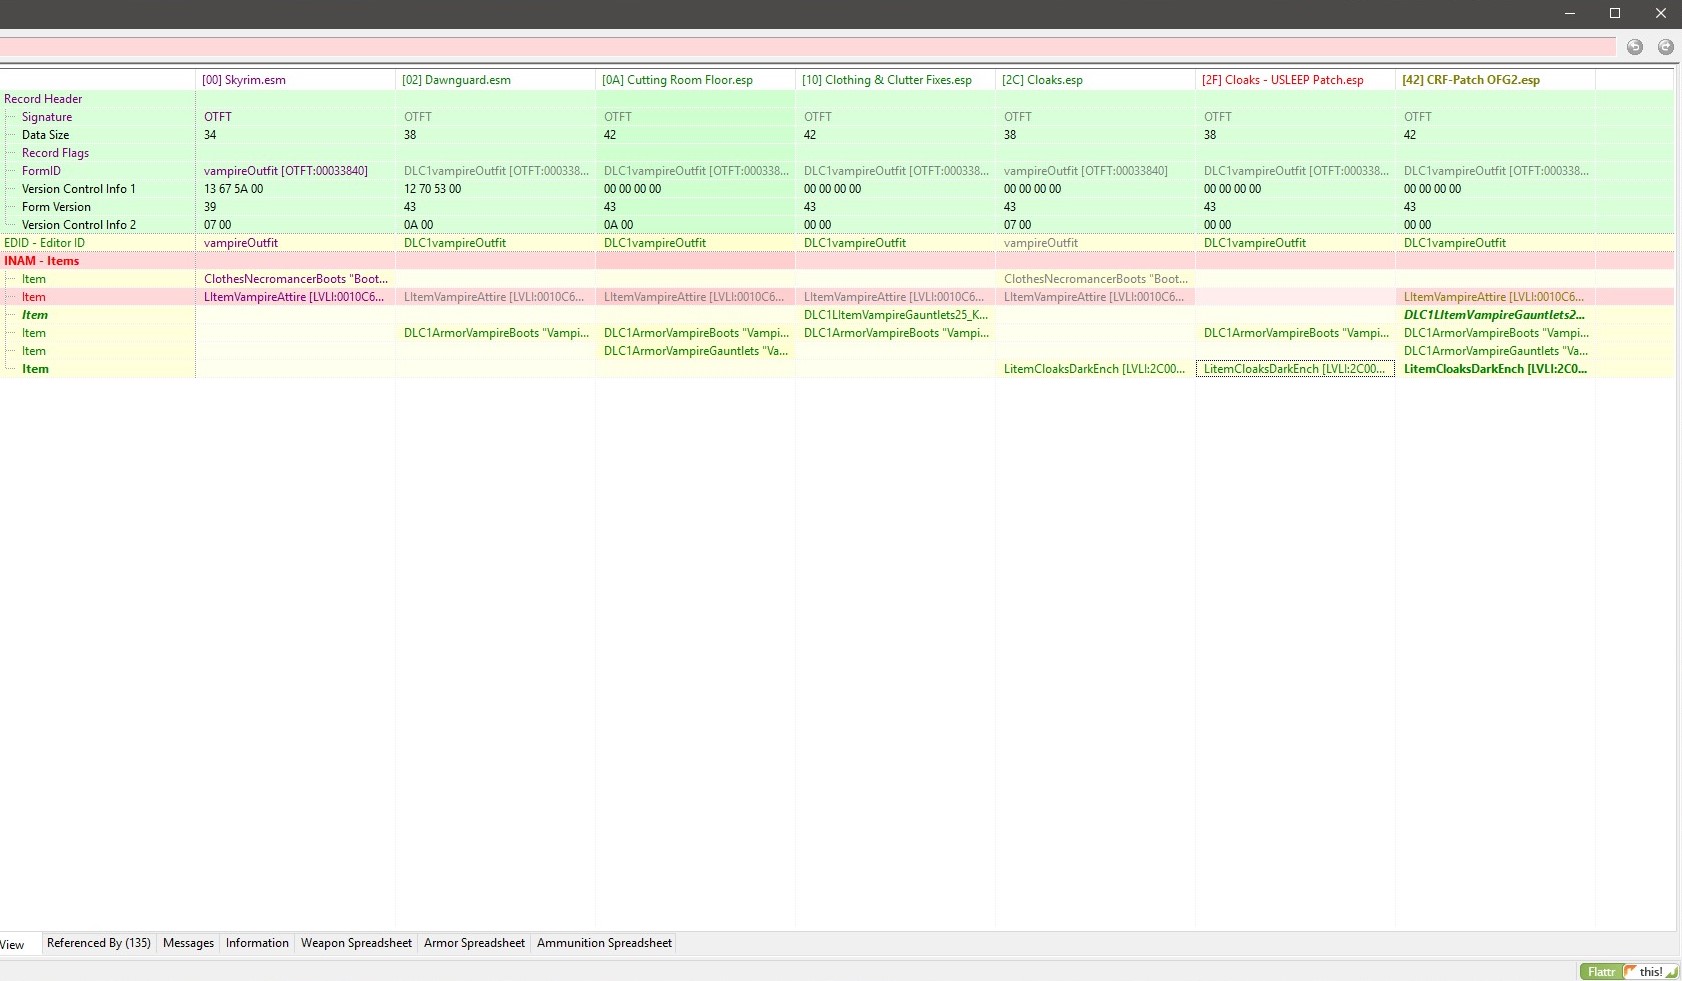Viewport: 1682px width, 981px height.
Task: Click LitemCloaksDarkEnch cell under Cloaks.esp
Action: tap(1095, 369)
